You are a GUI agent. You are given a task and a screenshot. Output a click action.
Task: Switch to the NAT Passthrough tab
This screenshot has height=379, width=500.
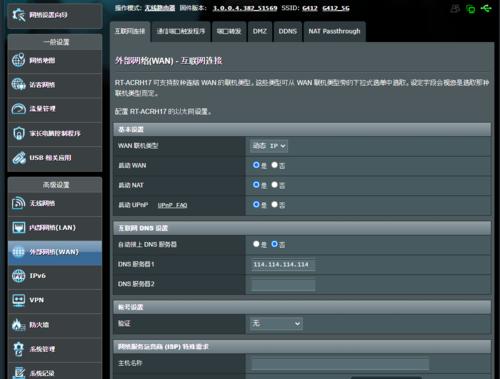click(334, 31)
